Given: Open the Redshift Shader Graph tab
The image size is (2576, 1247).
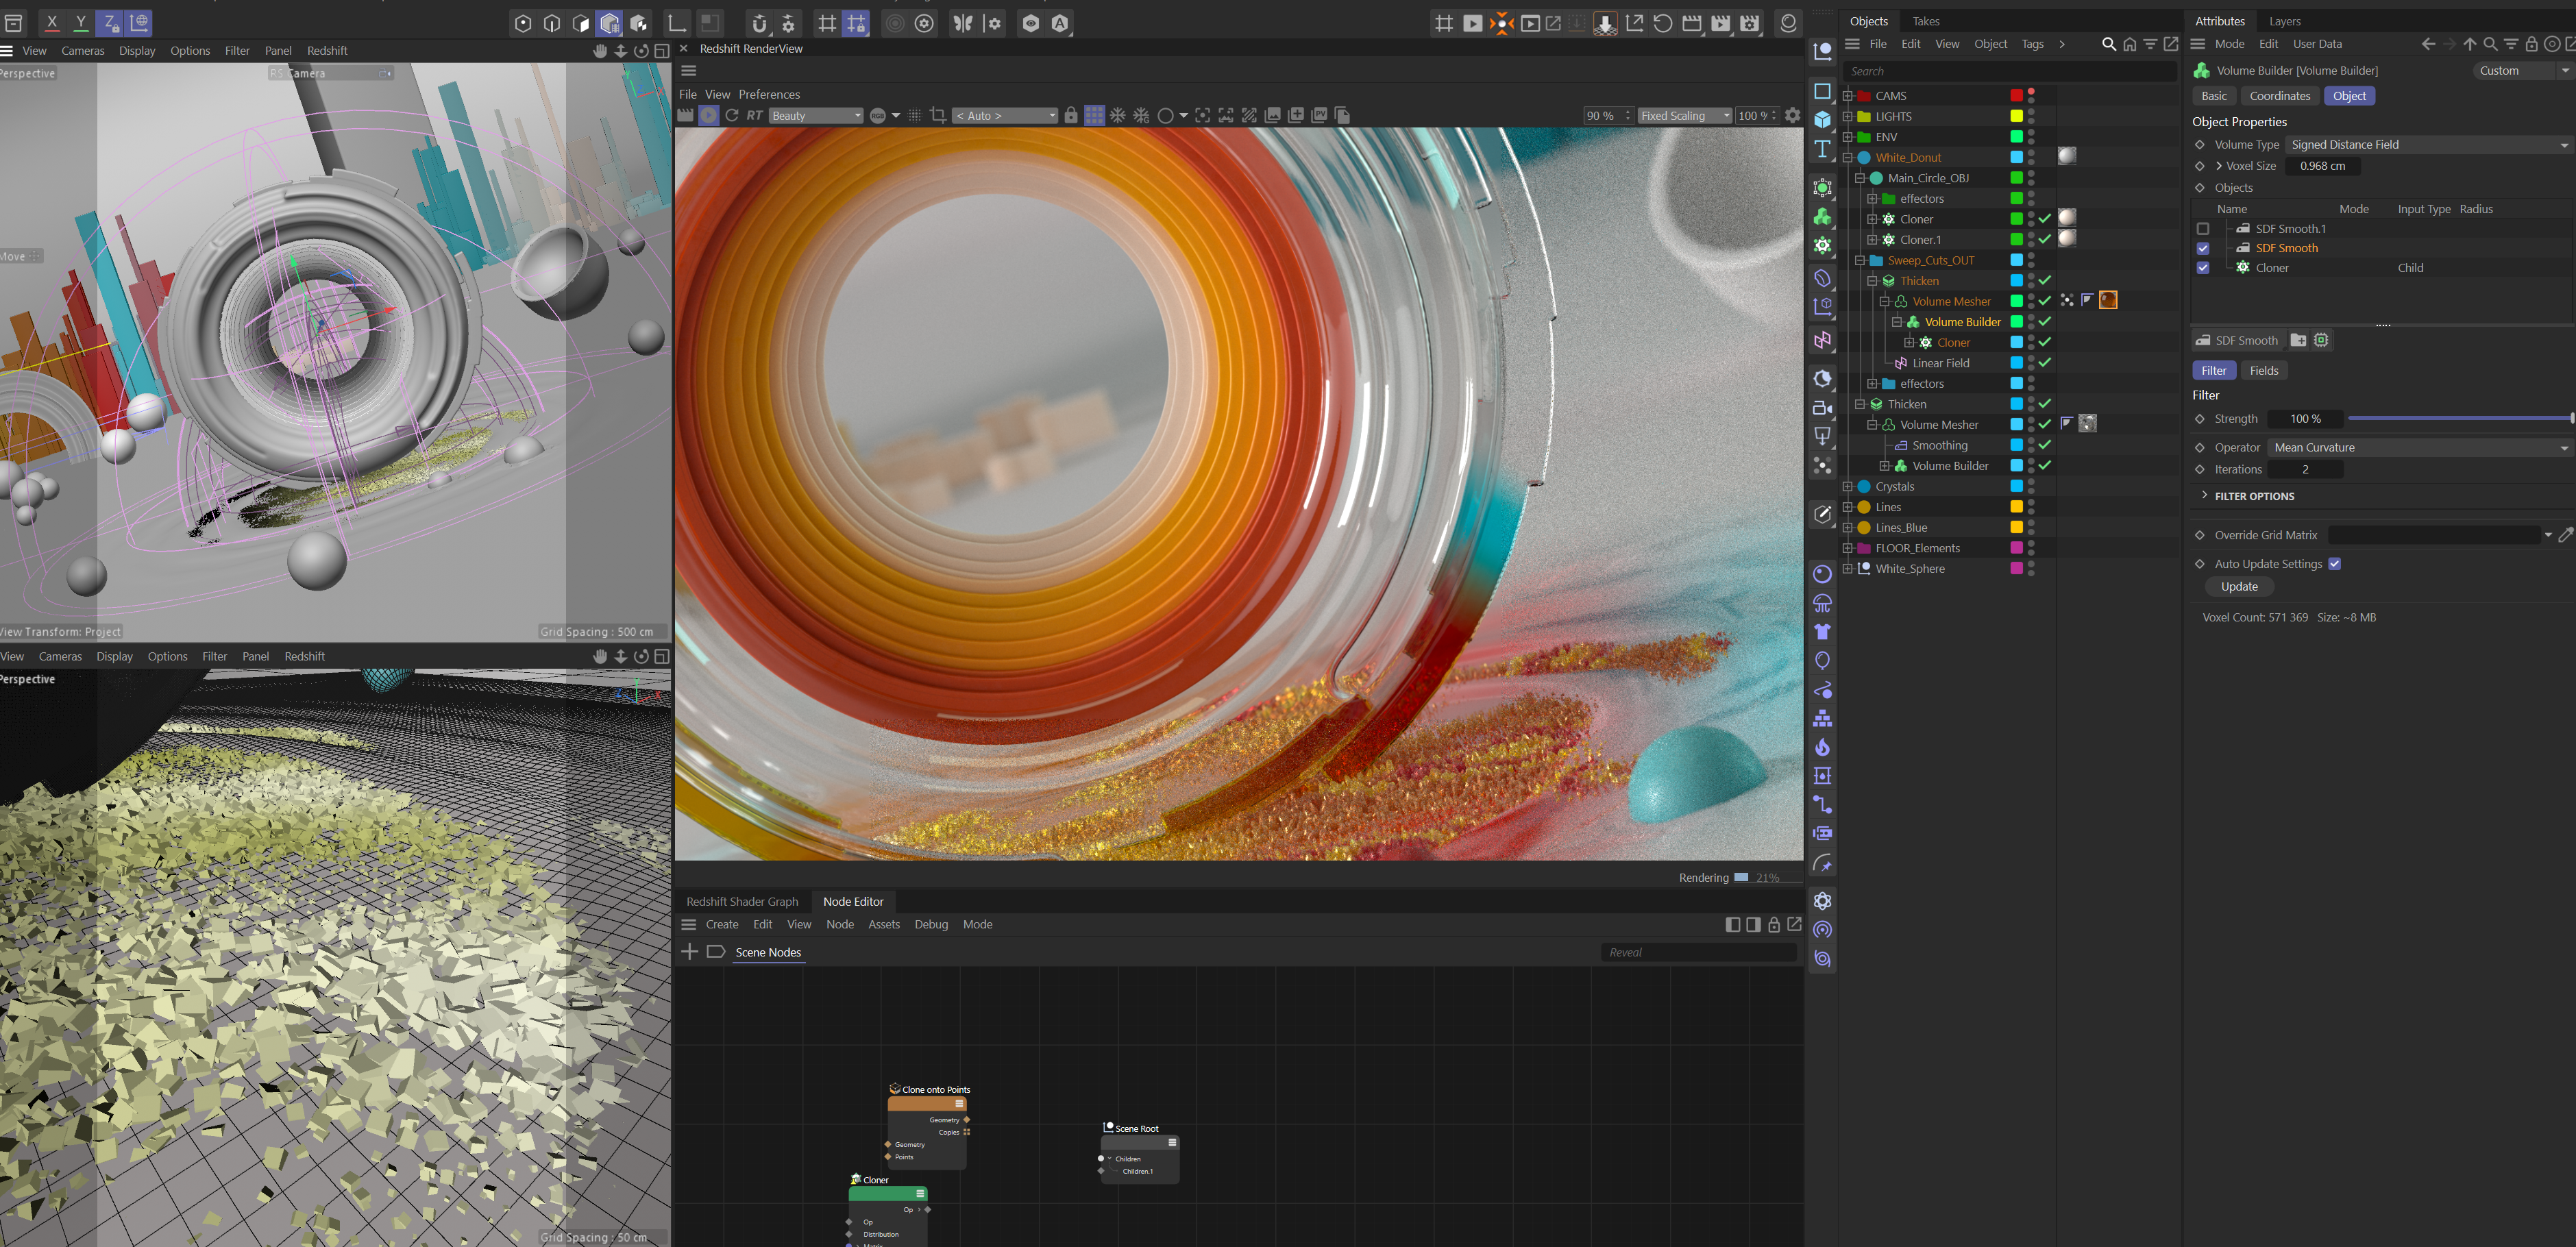Looking at the screenshot, I should [742, 902].
